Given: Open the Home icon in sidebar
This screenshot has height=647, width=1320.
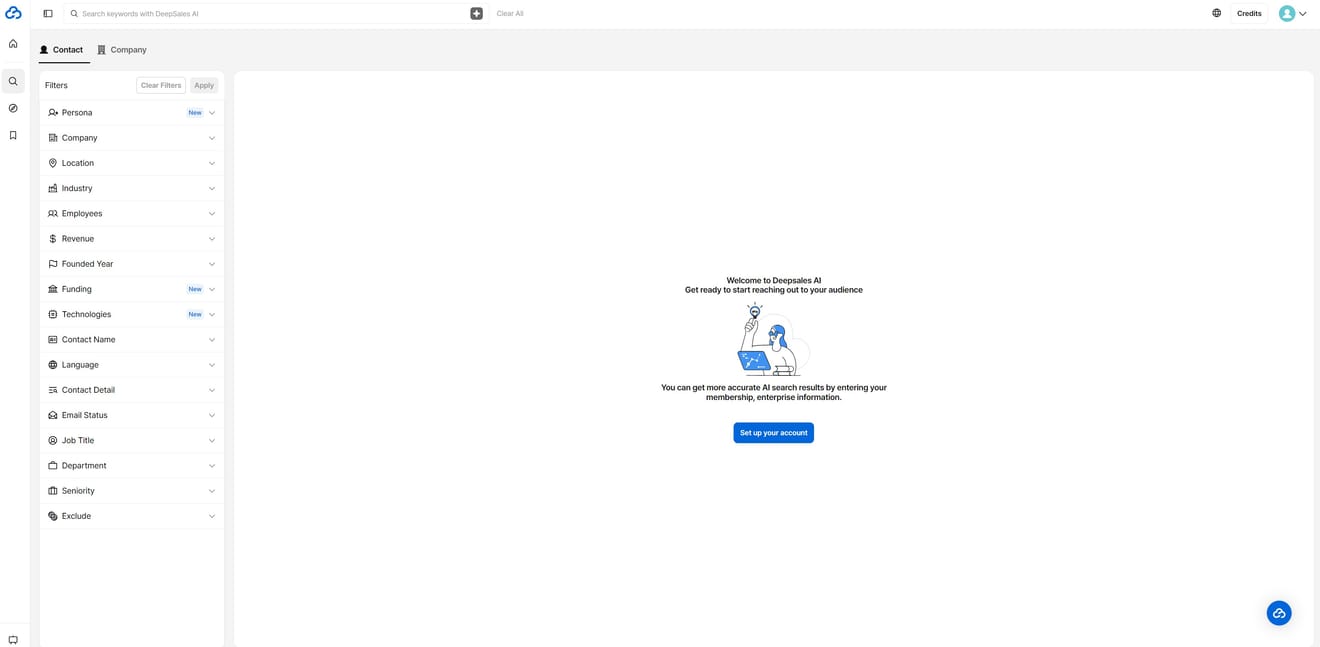Looking at the screenshot, I should (x=13, y=44).
